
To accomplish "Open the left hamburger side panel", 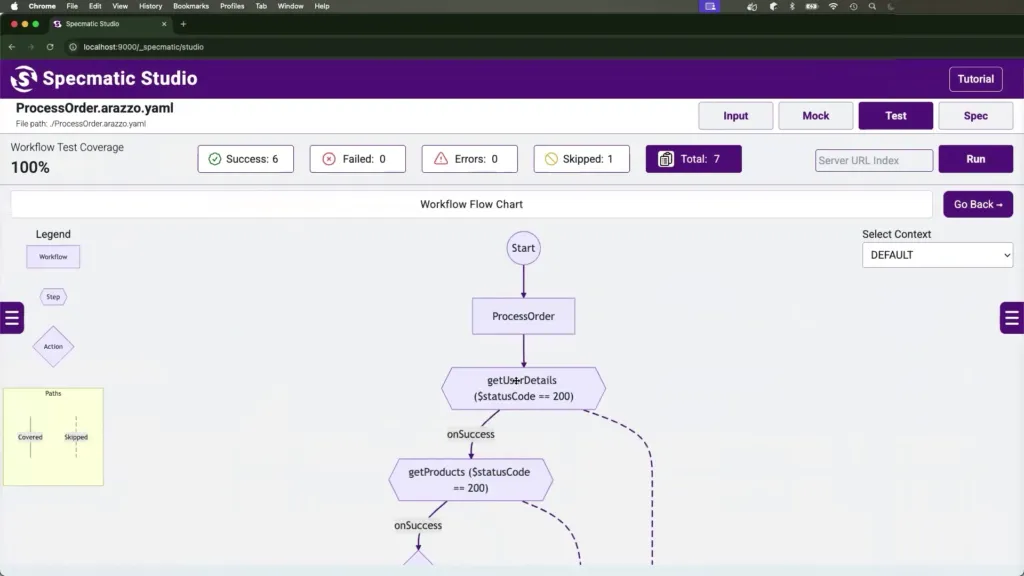I will [x=12, y=318].
